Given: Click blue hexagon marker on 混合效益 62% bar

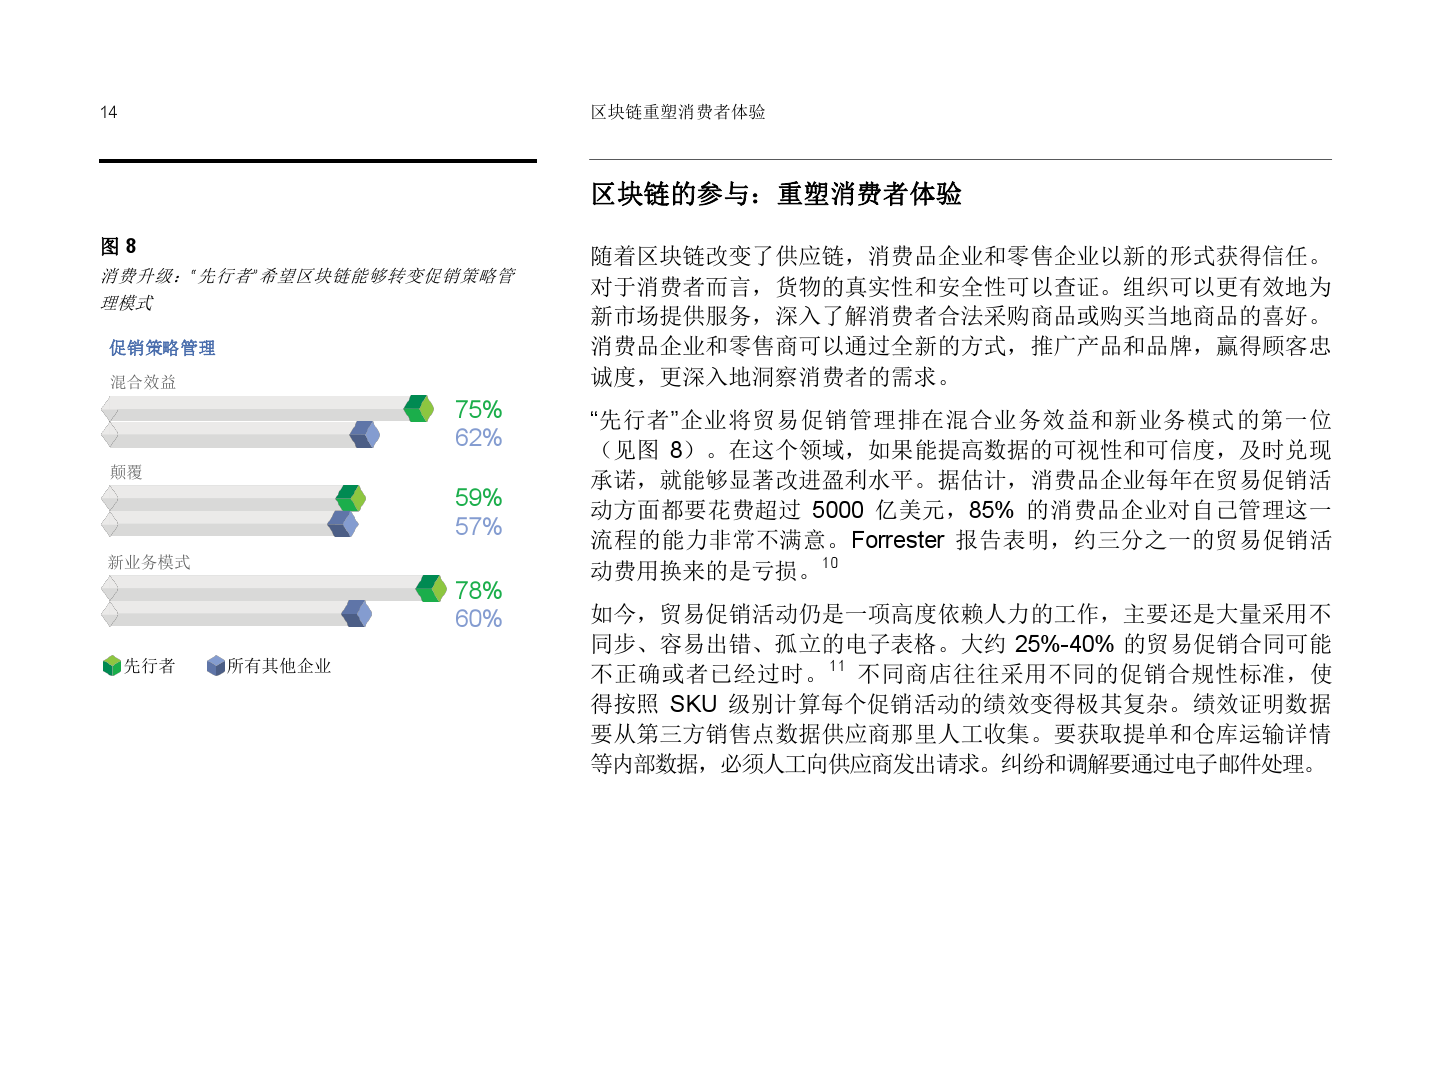Looking at the screenshot, I should (365, 435).
